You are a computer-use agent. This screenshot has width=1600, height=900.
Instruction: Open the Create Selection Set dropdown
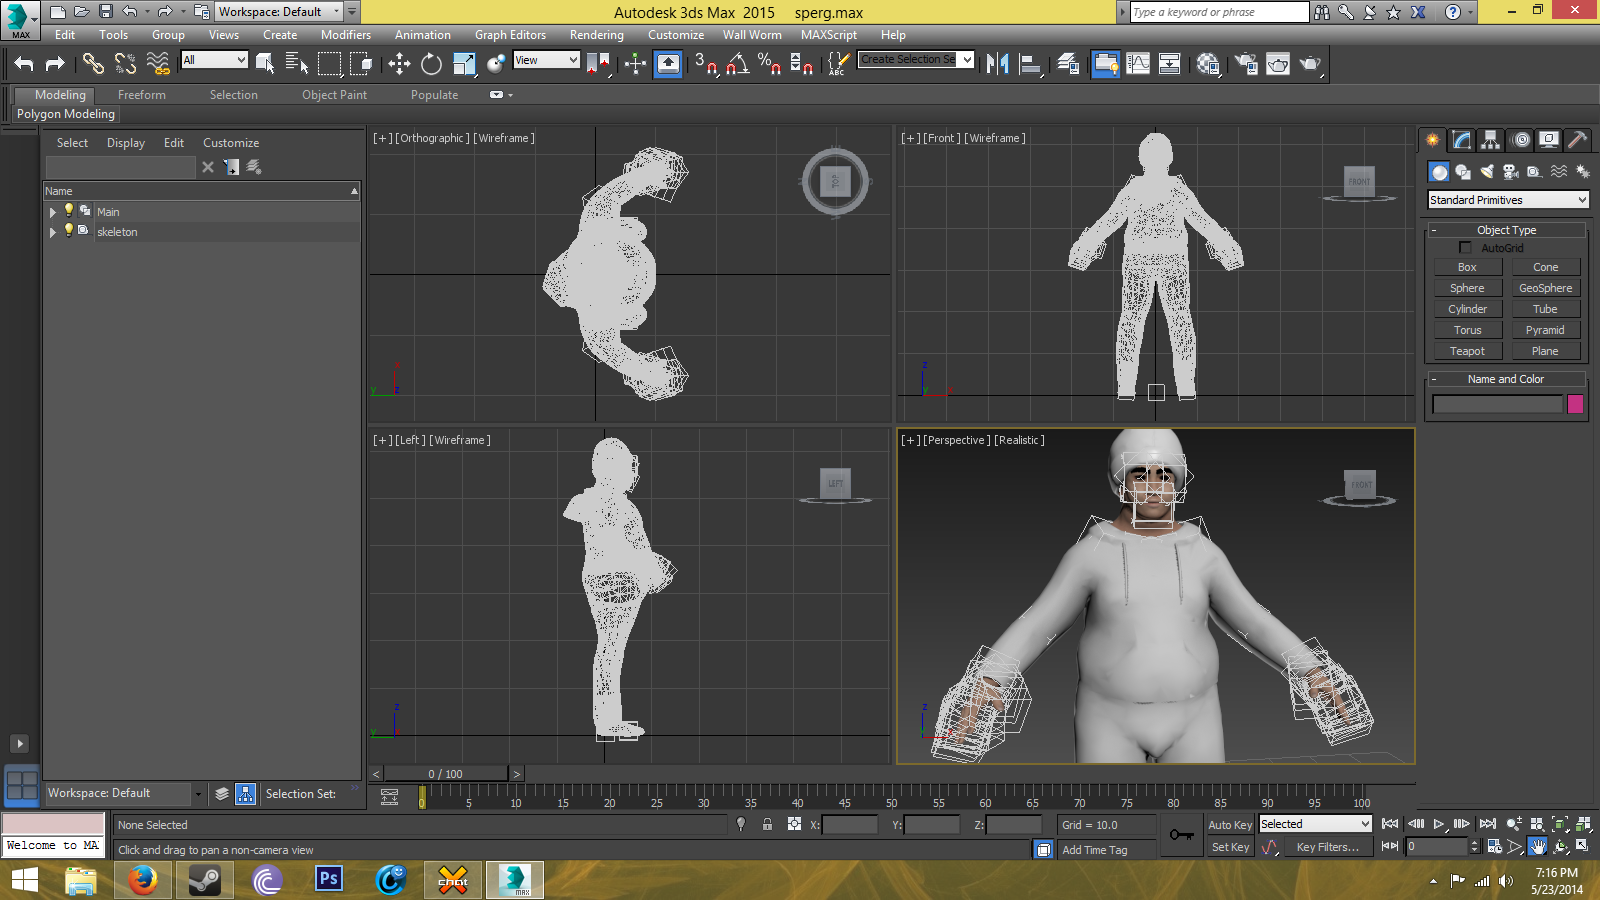[916, 59]
